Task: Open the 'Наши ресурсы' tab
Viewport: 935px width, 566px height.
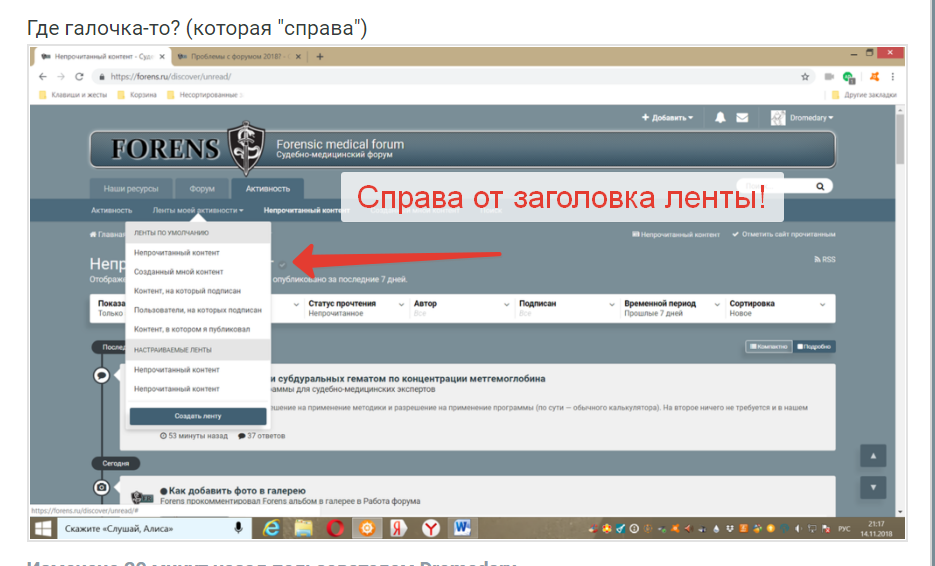Action: pyautogui.click(x=131, y=188)
